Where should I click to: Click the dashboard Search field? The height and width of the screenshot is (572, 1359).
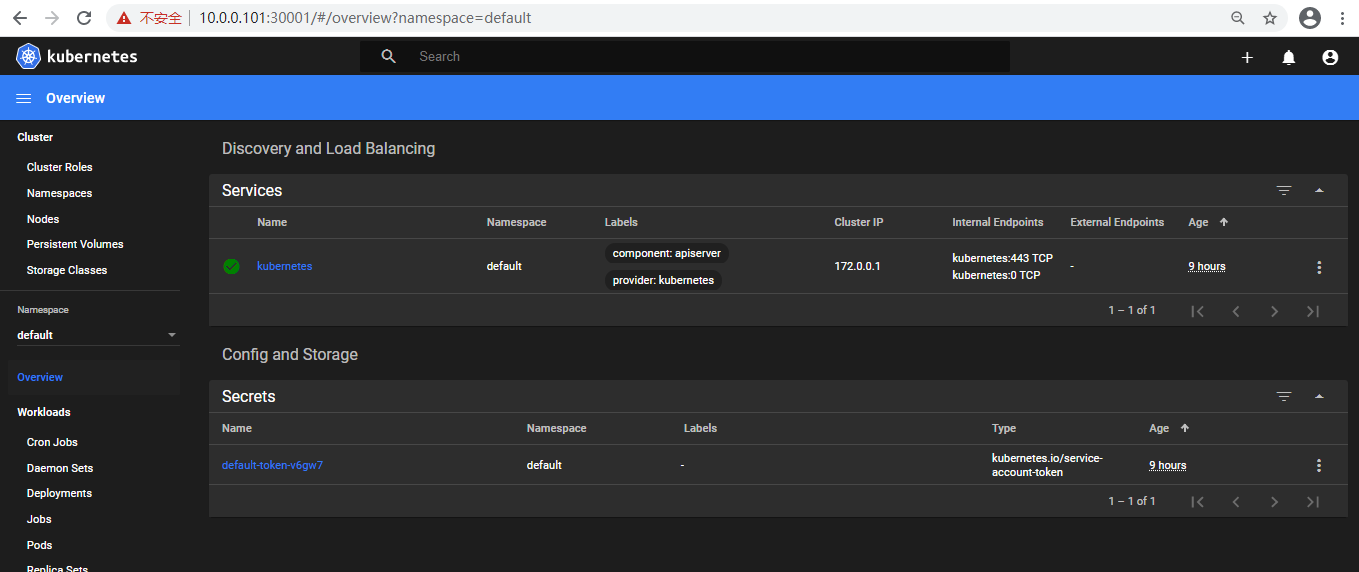click(700, 57)
